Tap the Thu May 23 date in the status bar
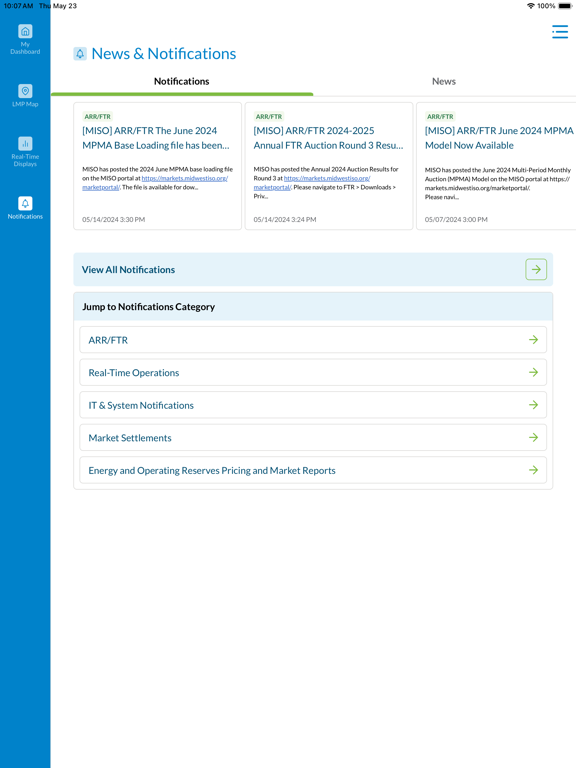This screenshot has height=768, width=576. click(58, 6)
